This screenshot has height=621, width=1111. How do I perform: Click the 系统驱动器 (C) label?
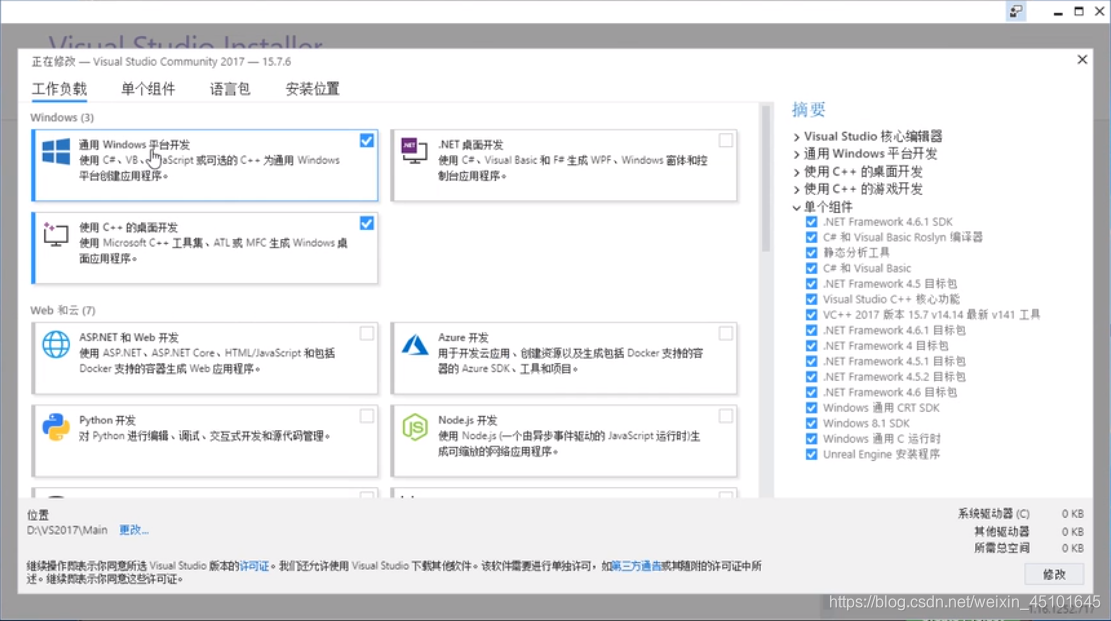[993, 514]
